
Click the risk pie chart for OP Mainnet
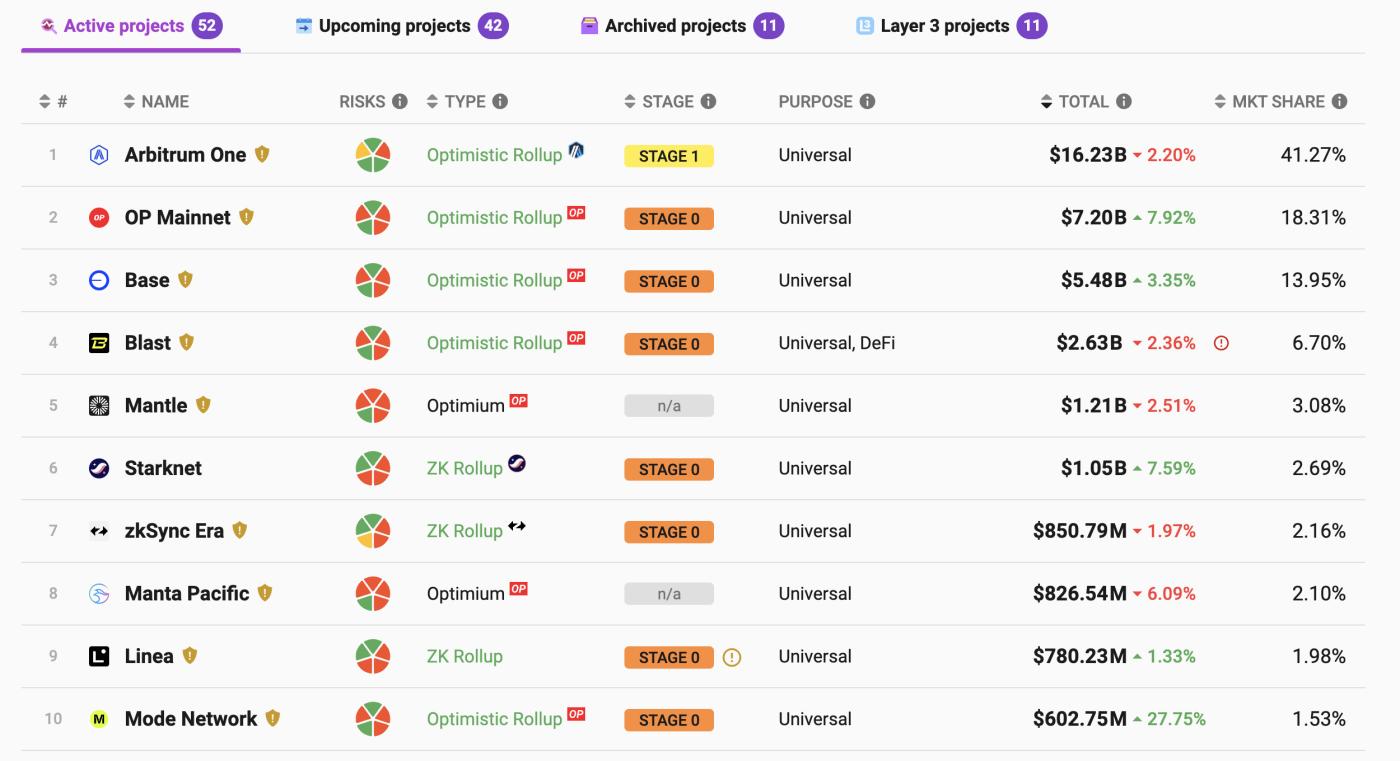pyautogui.click(x=373, y=218)
